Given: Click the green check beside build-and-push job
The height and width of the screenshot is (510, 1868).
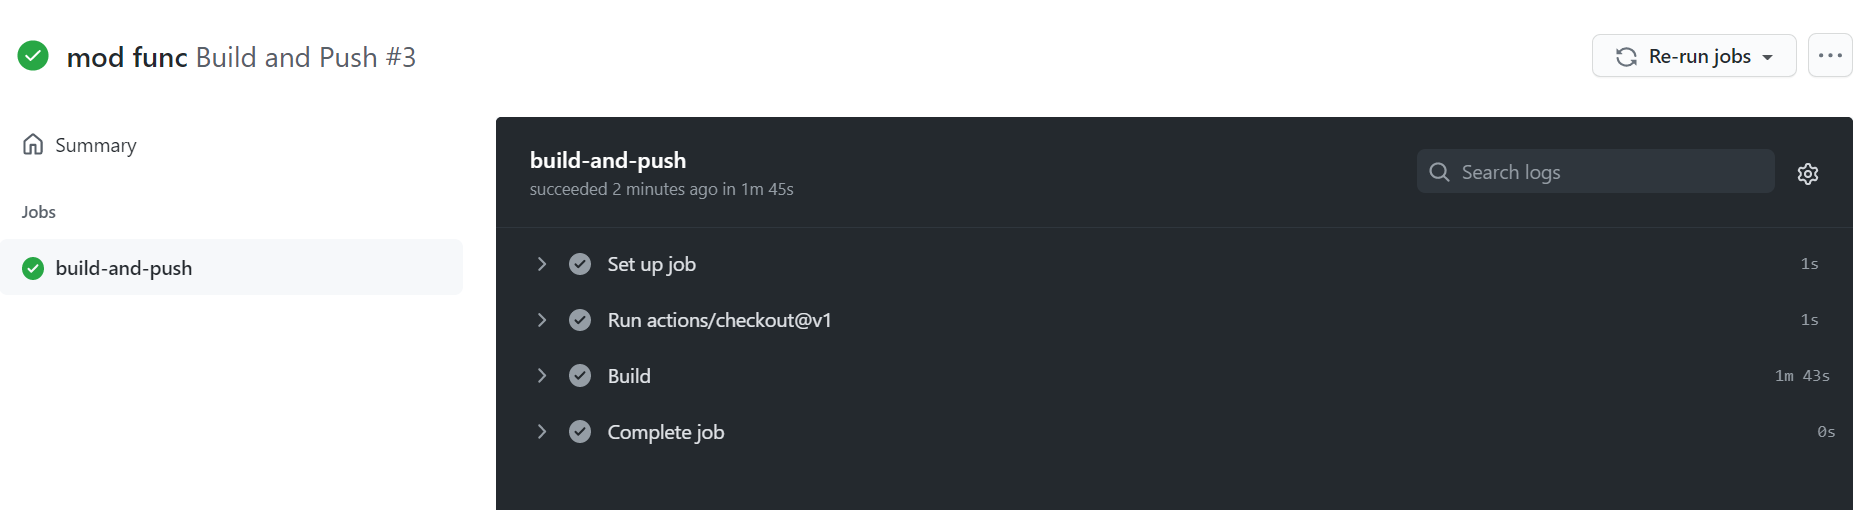Looking at the screenshot, I should 33,268.
